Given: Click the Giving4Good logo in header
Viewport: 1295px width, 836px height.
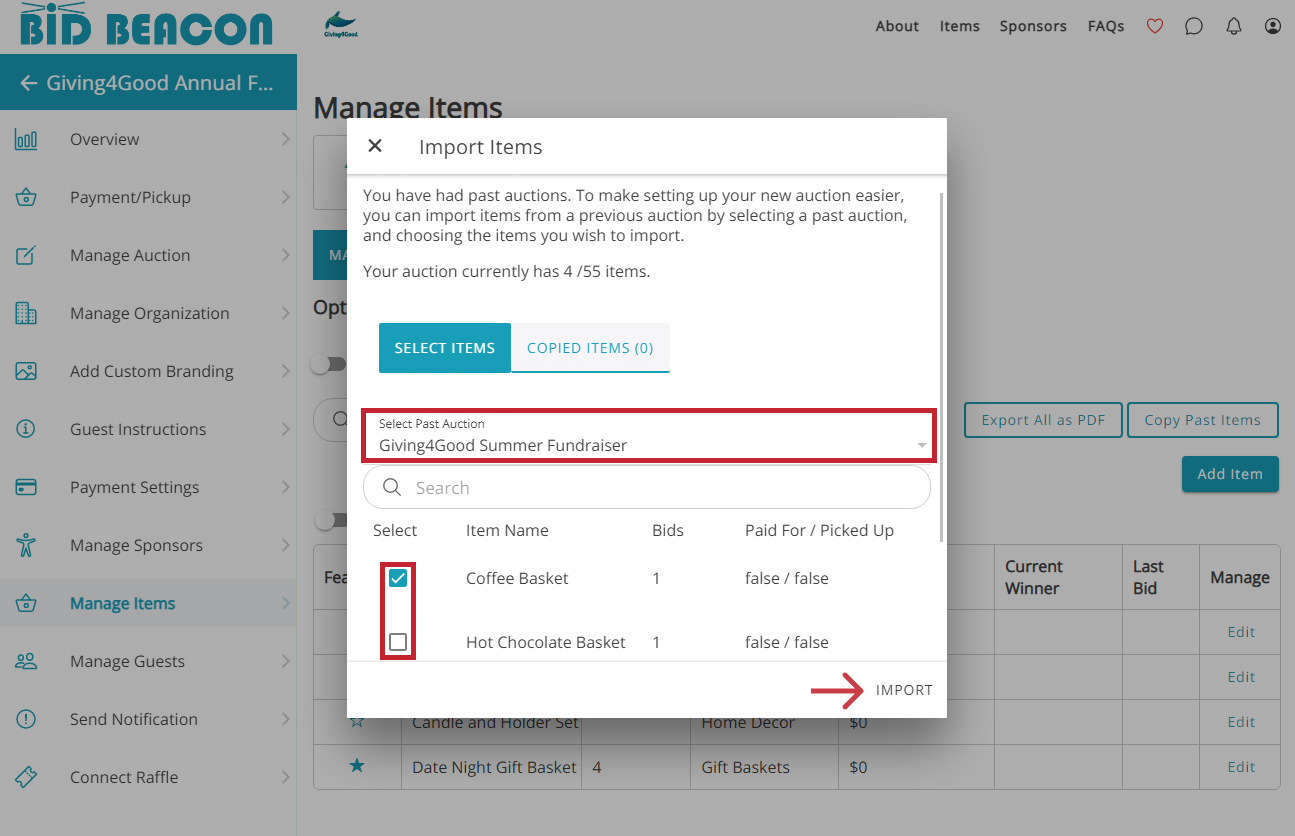Looking at the screenshot, I should [341, 25].
